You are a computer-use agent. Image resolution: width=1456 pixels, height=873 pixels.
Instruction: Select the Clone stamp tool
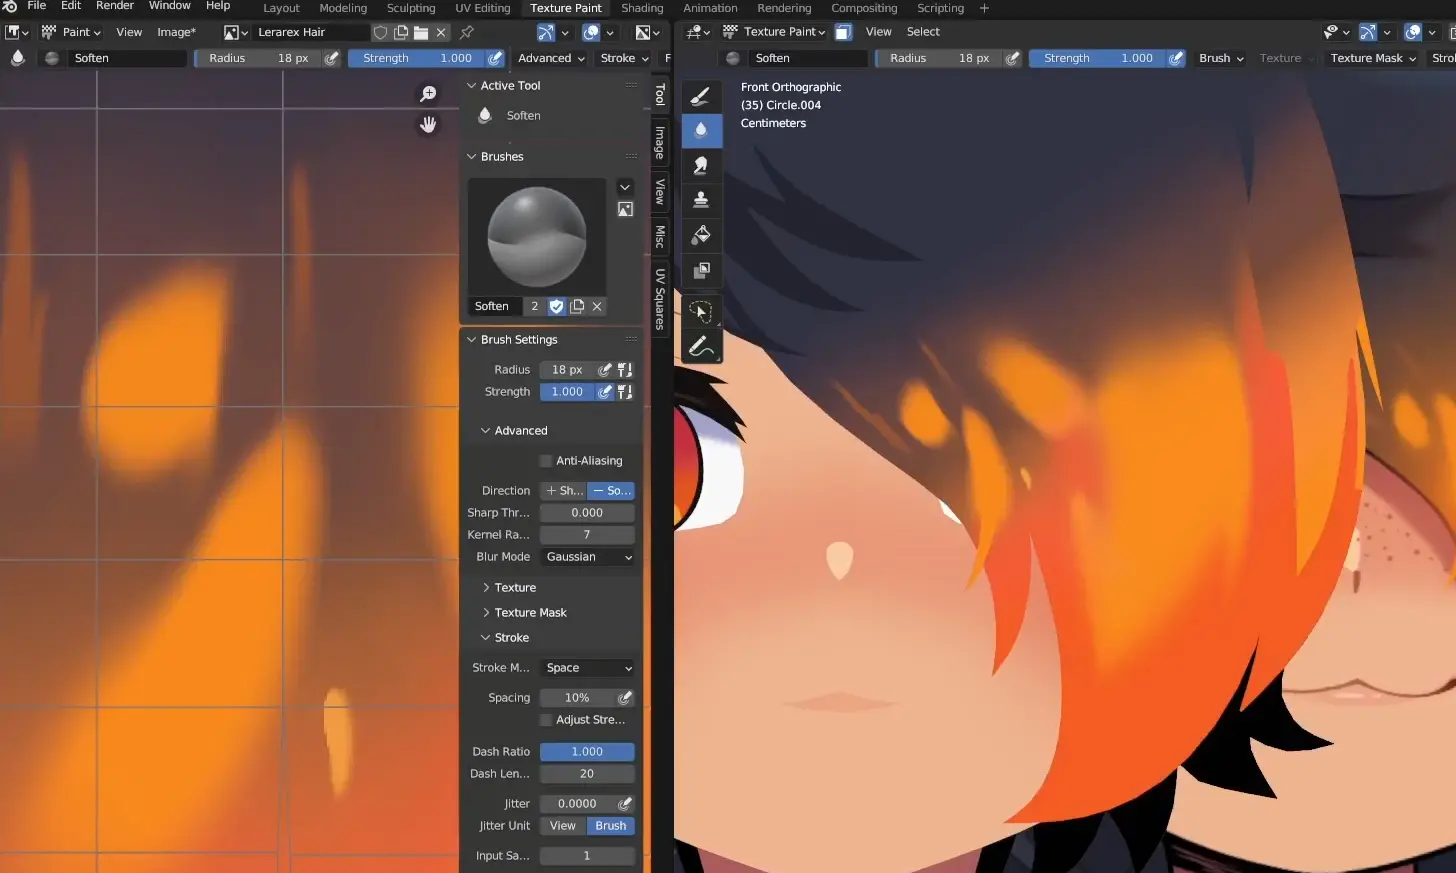pos(701,199)
